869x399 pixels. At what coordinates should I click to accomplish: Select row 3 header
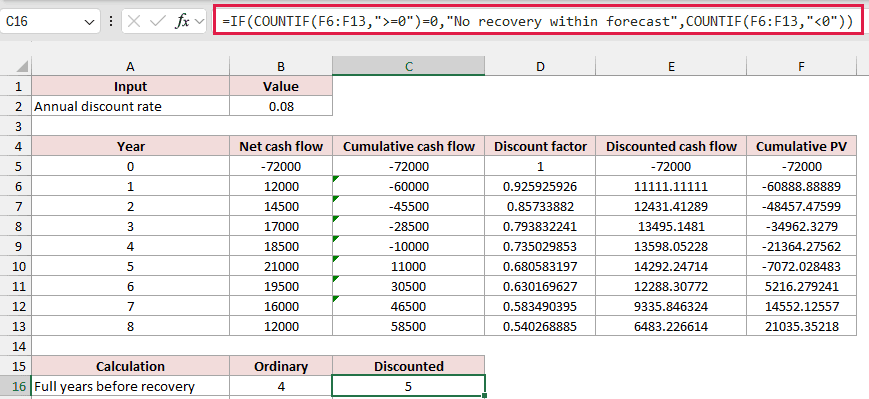(16, 126)
